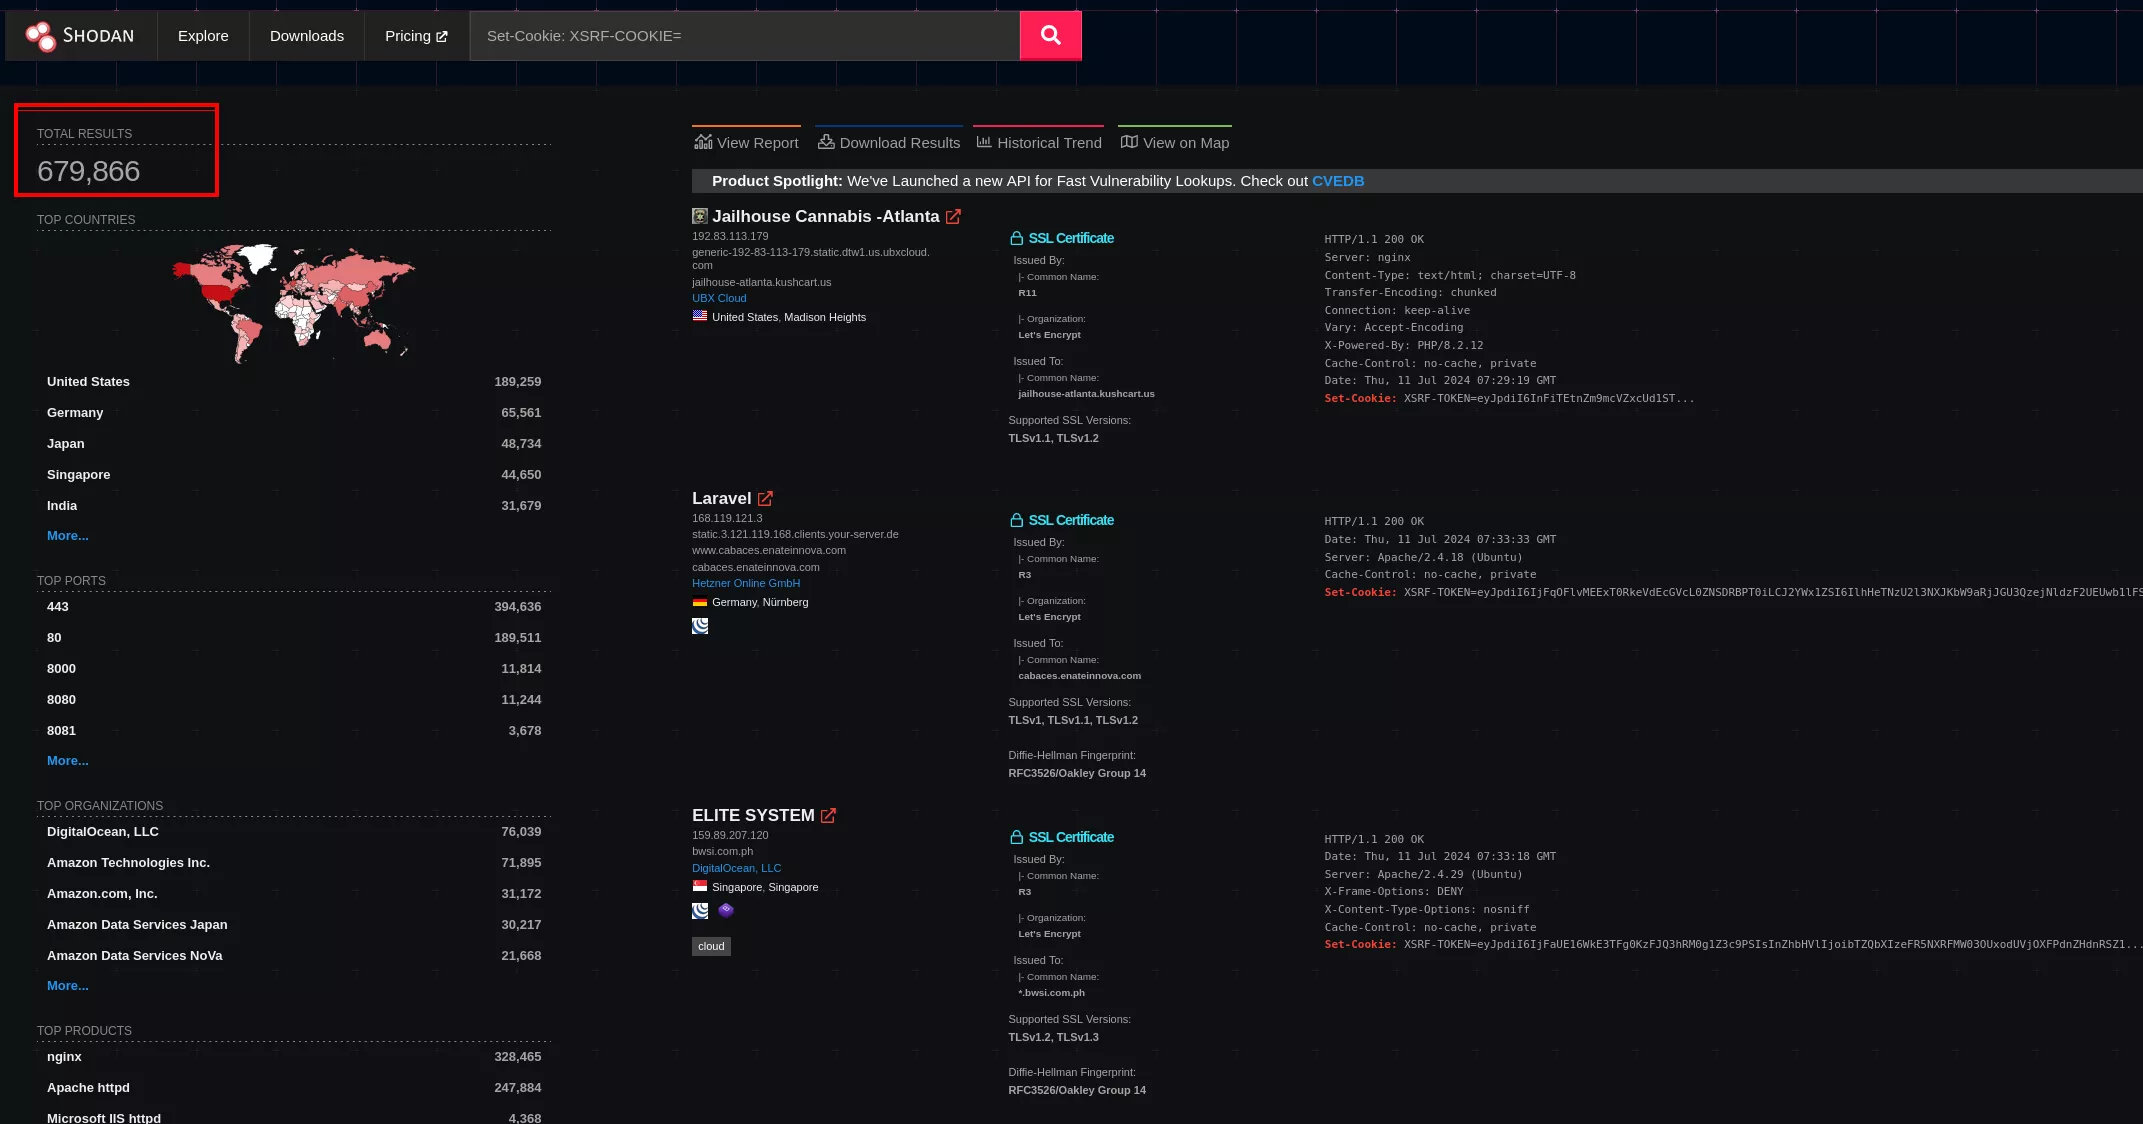Viewport: 2143px width, 1124px height.
Task: Filter by port 443
Action: (294, 607)
